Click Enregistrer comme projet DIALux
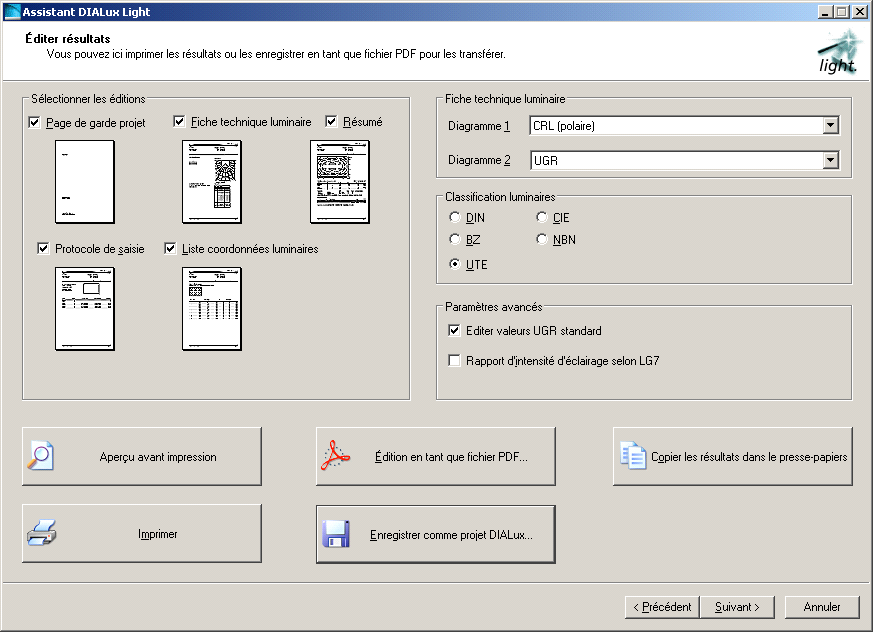This screenshot has height=632, width=873. click(x=436, y=535)
